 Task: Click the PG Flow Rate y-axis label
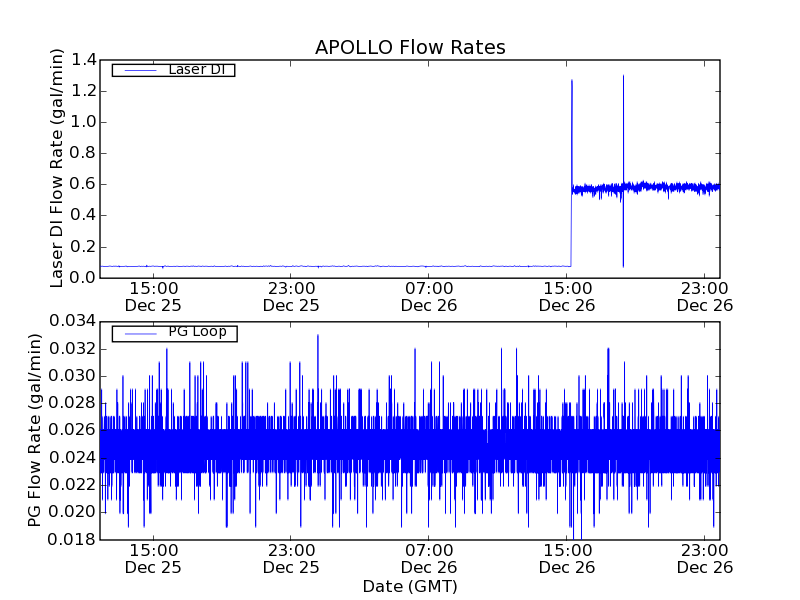35,430
